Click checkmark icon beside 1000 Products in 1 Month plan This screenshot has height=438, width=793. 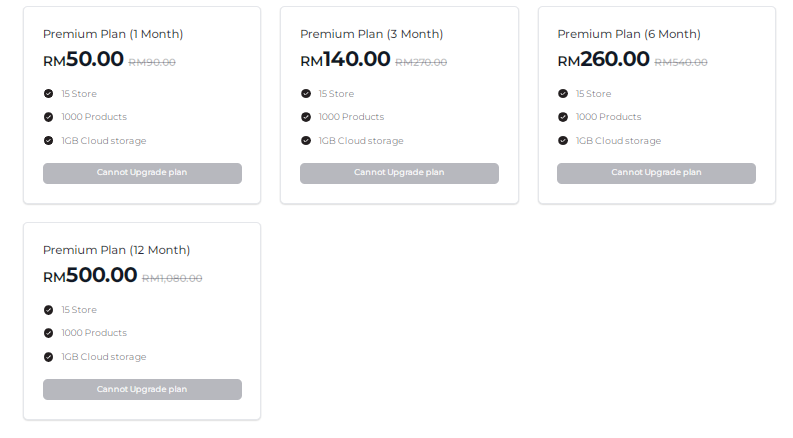[x=48, y=117]
